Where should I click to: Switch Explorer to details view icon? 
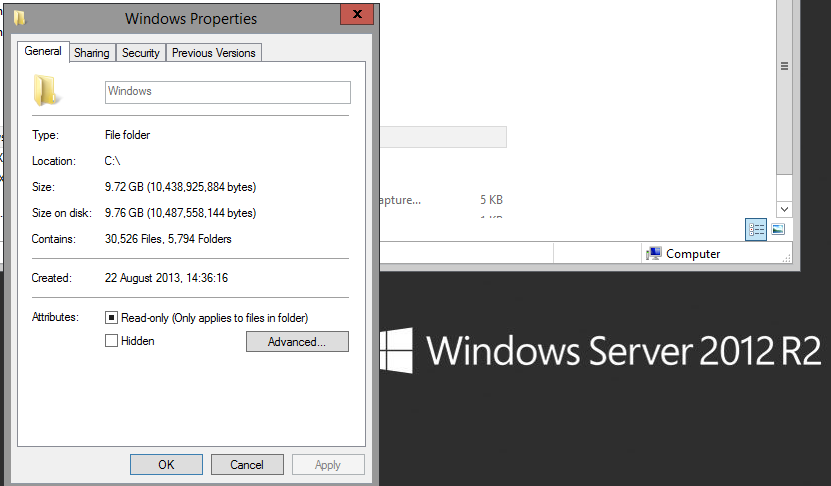[x=756, y=229]
